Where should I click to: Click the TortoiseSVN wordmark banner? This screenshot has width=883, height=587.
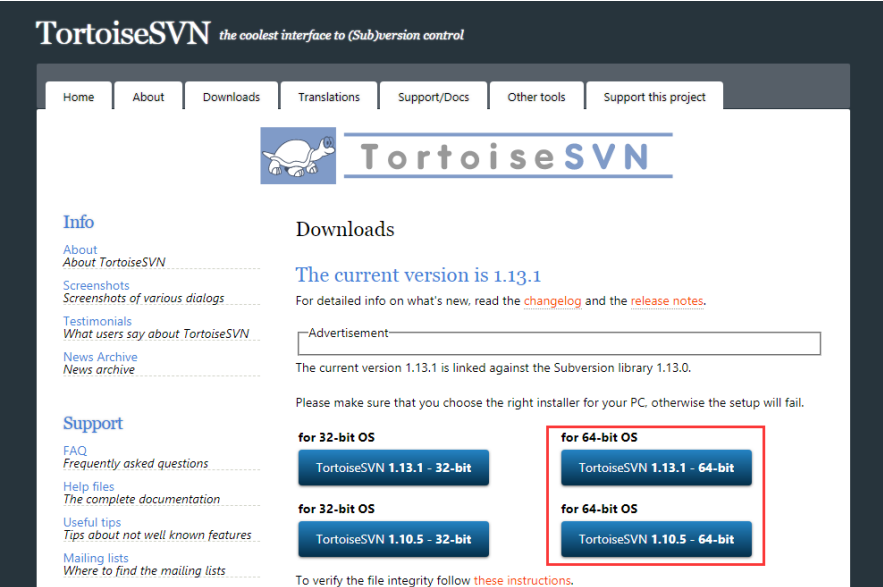coord(508,155)
